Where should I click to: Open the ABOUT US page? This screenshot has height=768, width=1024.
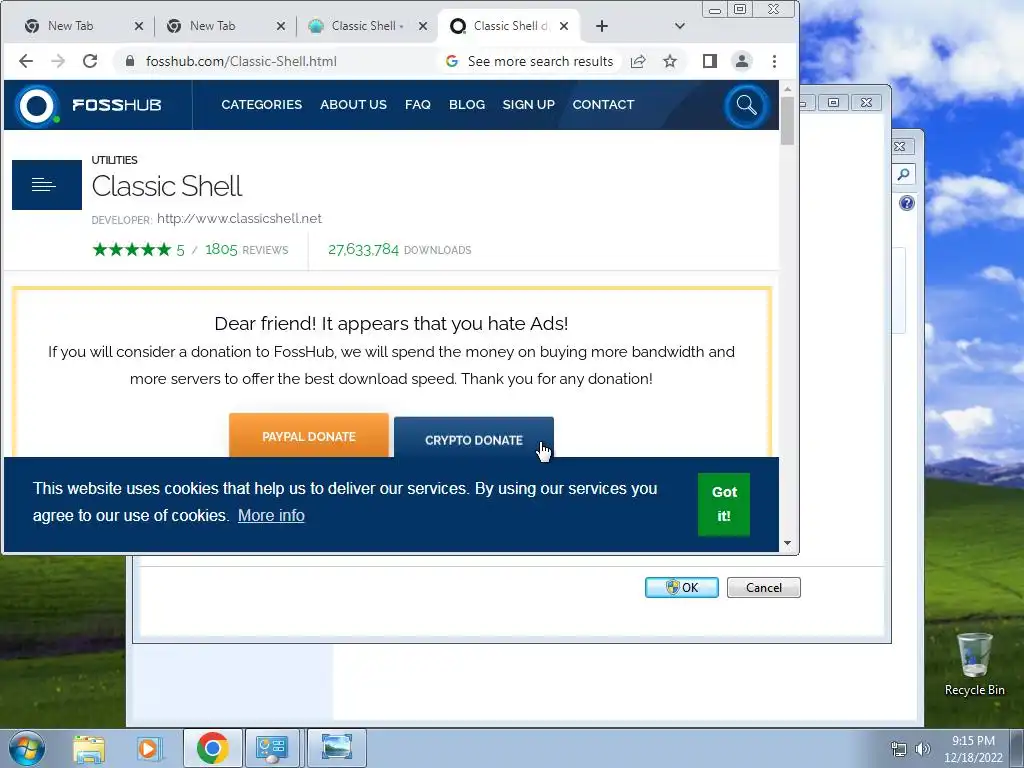pos(353,104)
